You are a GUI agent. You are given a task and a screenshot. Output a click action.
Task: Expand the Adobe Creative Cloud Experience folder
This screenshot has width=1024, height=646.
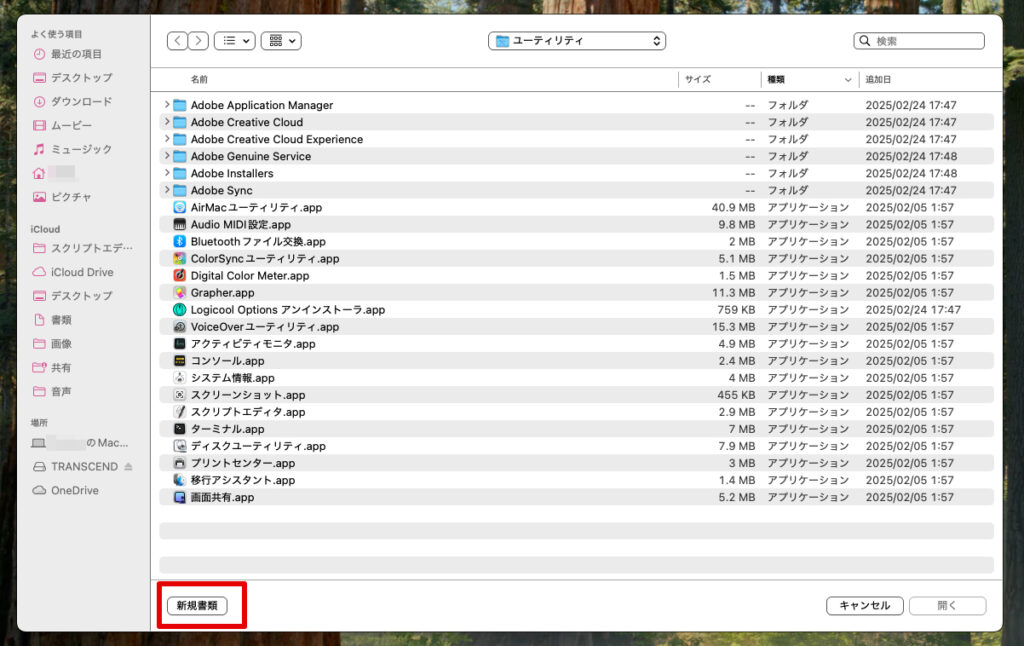tap(167, 138)
